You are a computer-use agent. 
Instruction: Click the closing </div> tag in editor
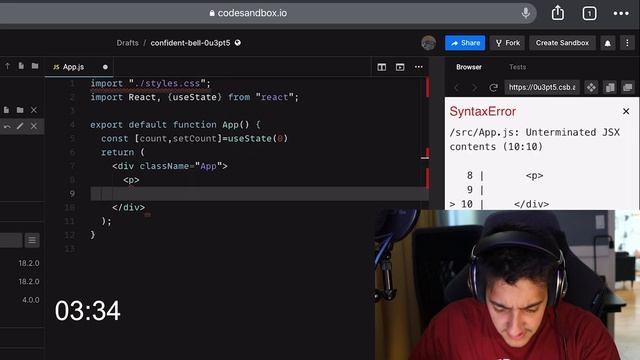[x=129, y=207]
